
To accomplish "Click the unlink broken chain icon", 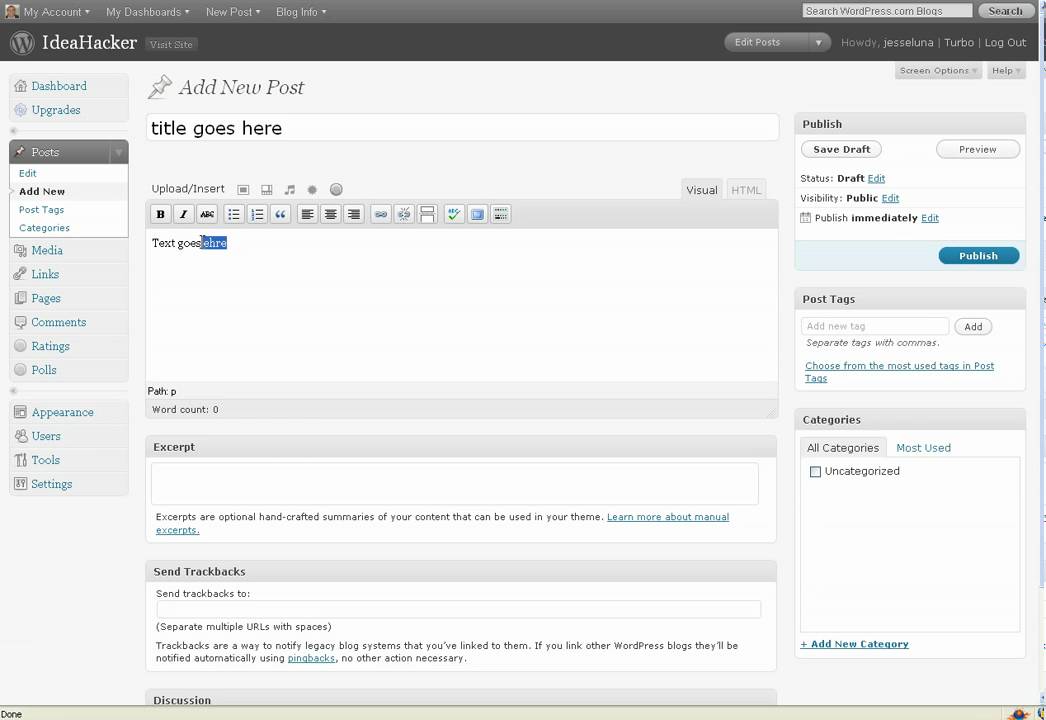I will (x=404, y=214).
